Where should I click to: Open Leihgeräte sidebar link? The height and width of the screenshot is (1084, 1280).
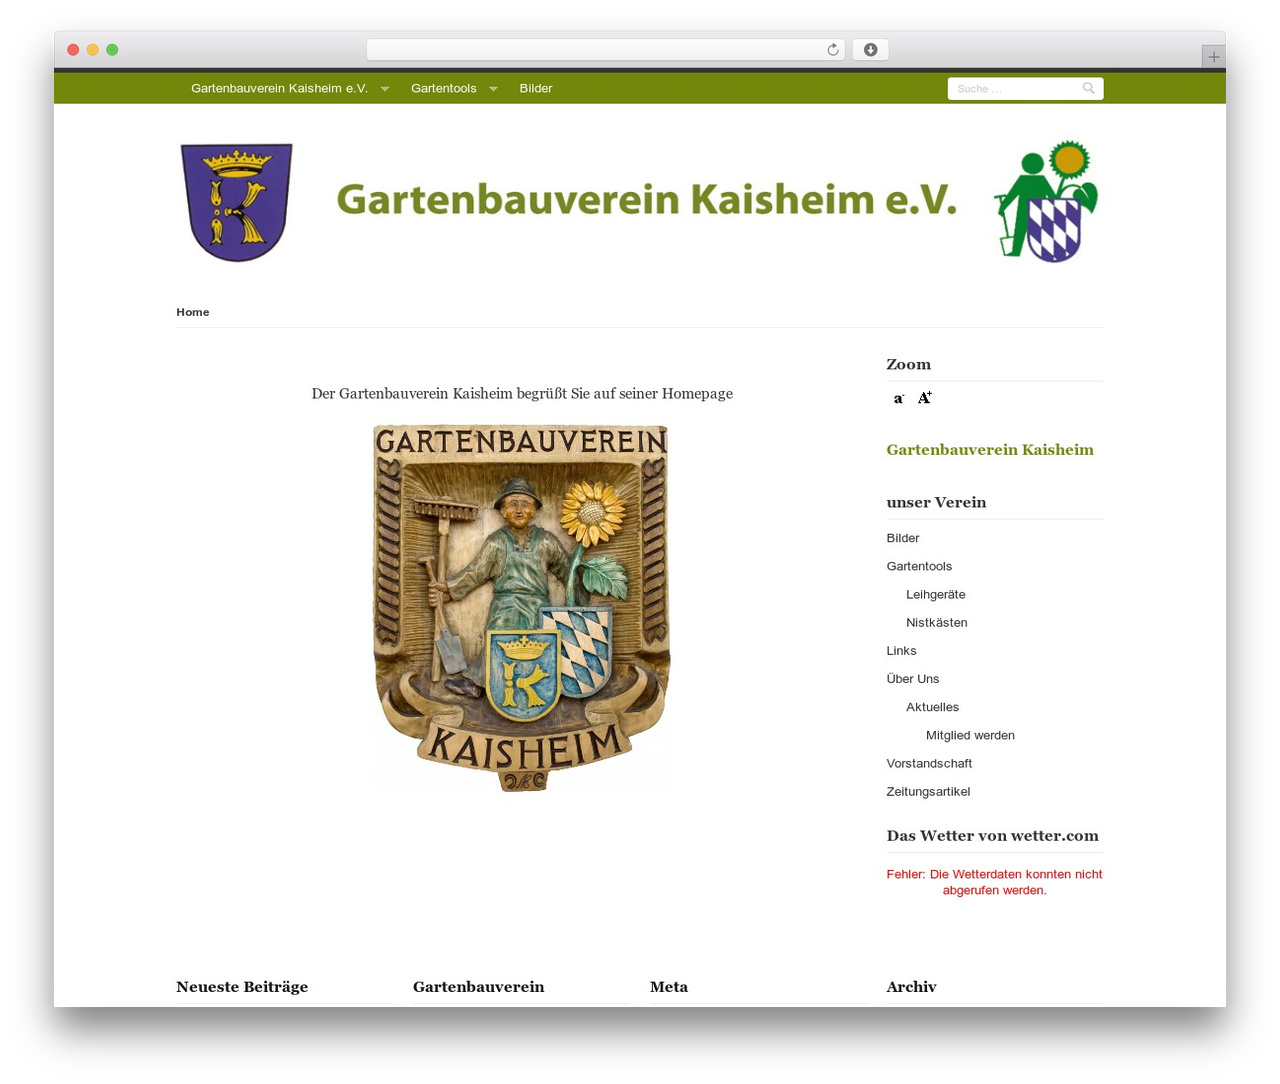pyautogui.click(x=936, y=594)
